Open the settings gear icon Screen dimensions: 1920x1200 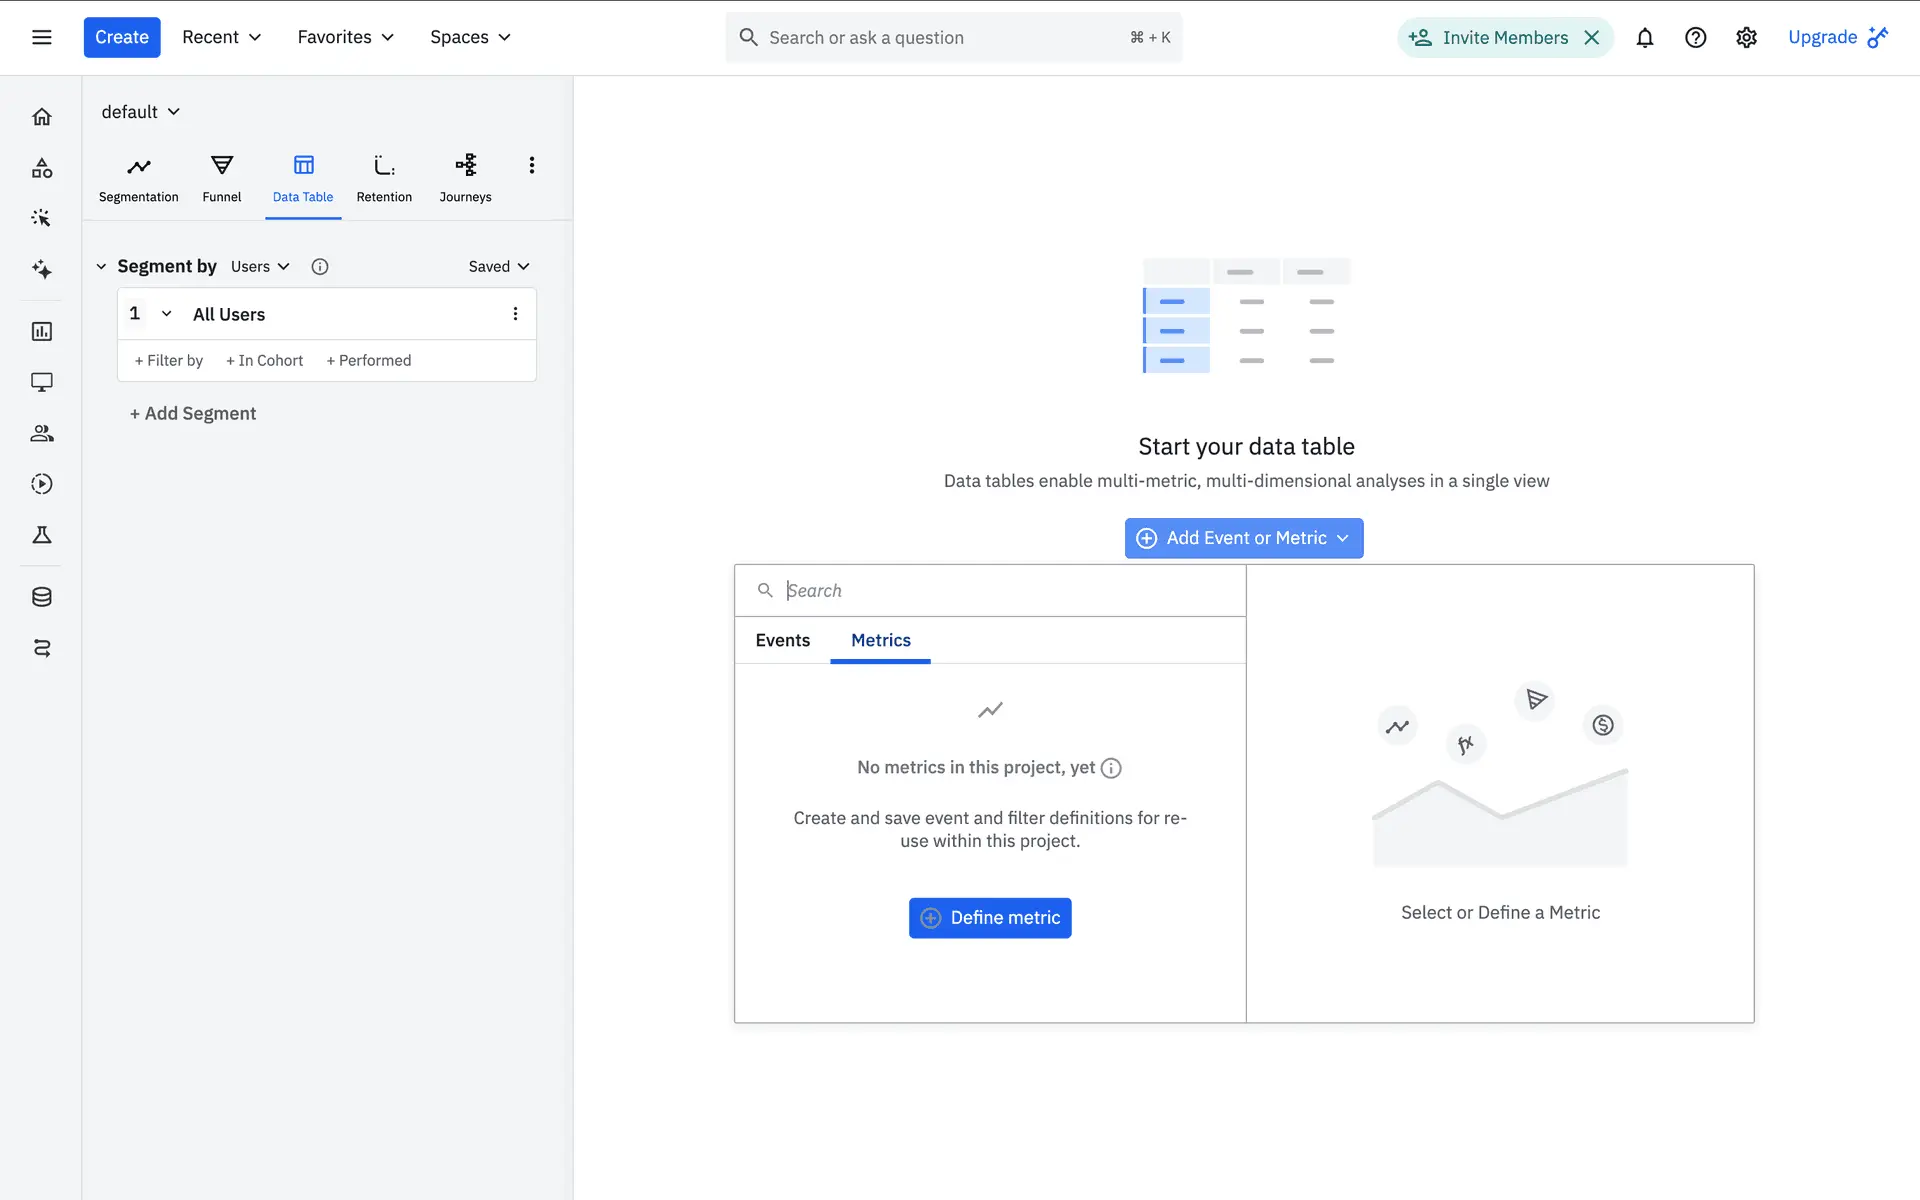[x=1746, y=38]
